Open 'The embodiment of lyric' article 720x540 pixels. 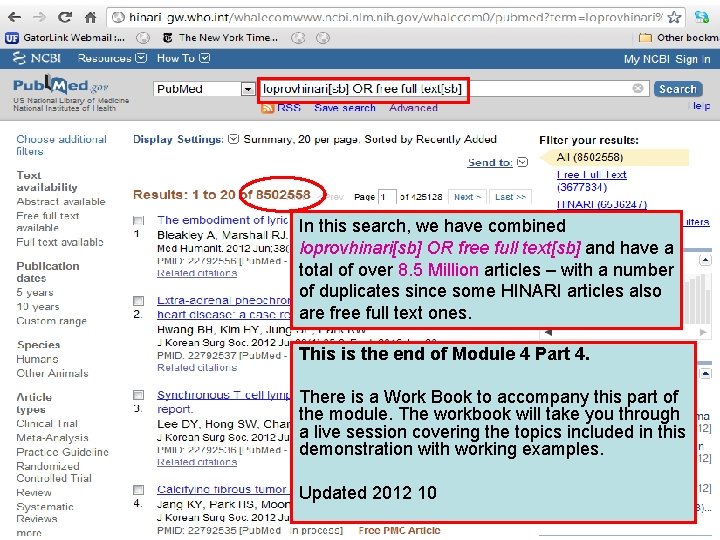coord(223,220)
